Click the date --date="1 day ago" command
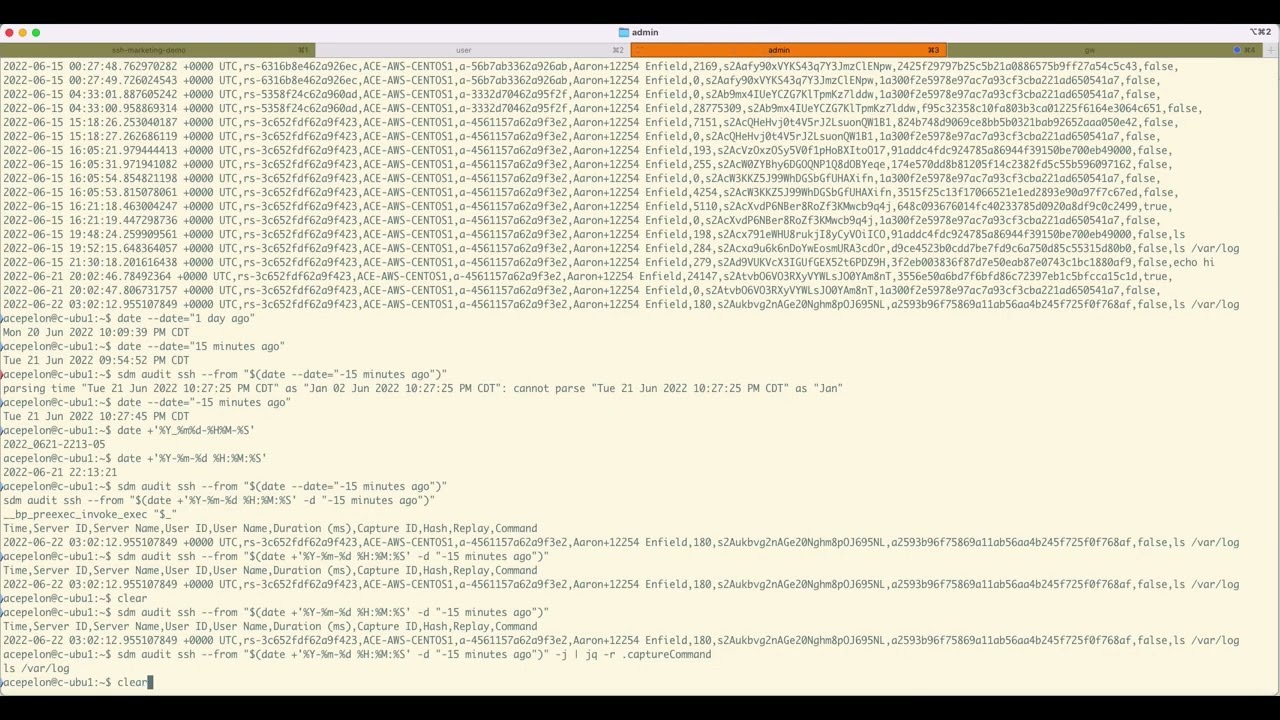The height and width of the screenshot is (720, 1280). [186, 318]
